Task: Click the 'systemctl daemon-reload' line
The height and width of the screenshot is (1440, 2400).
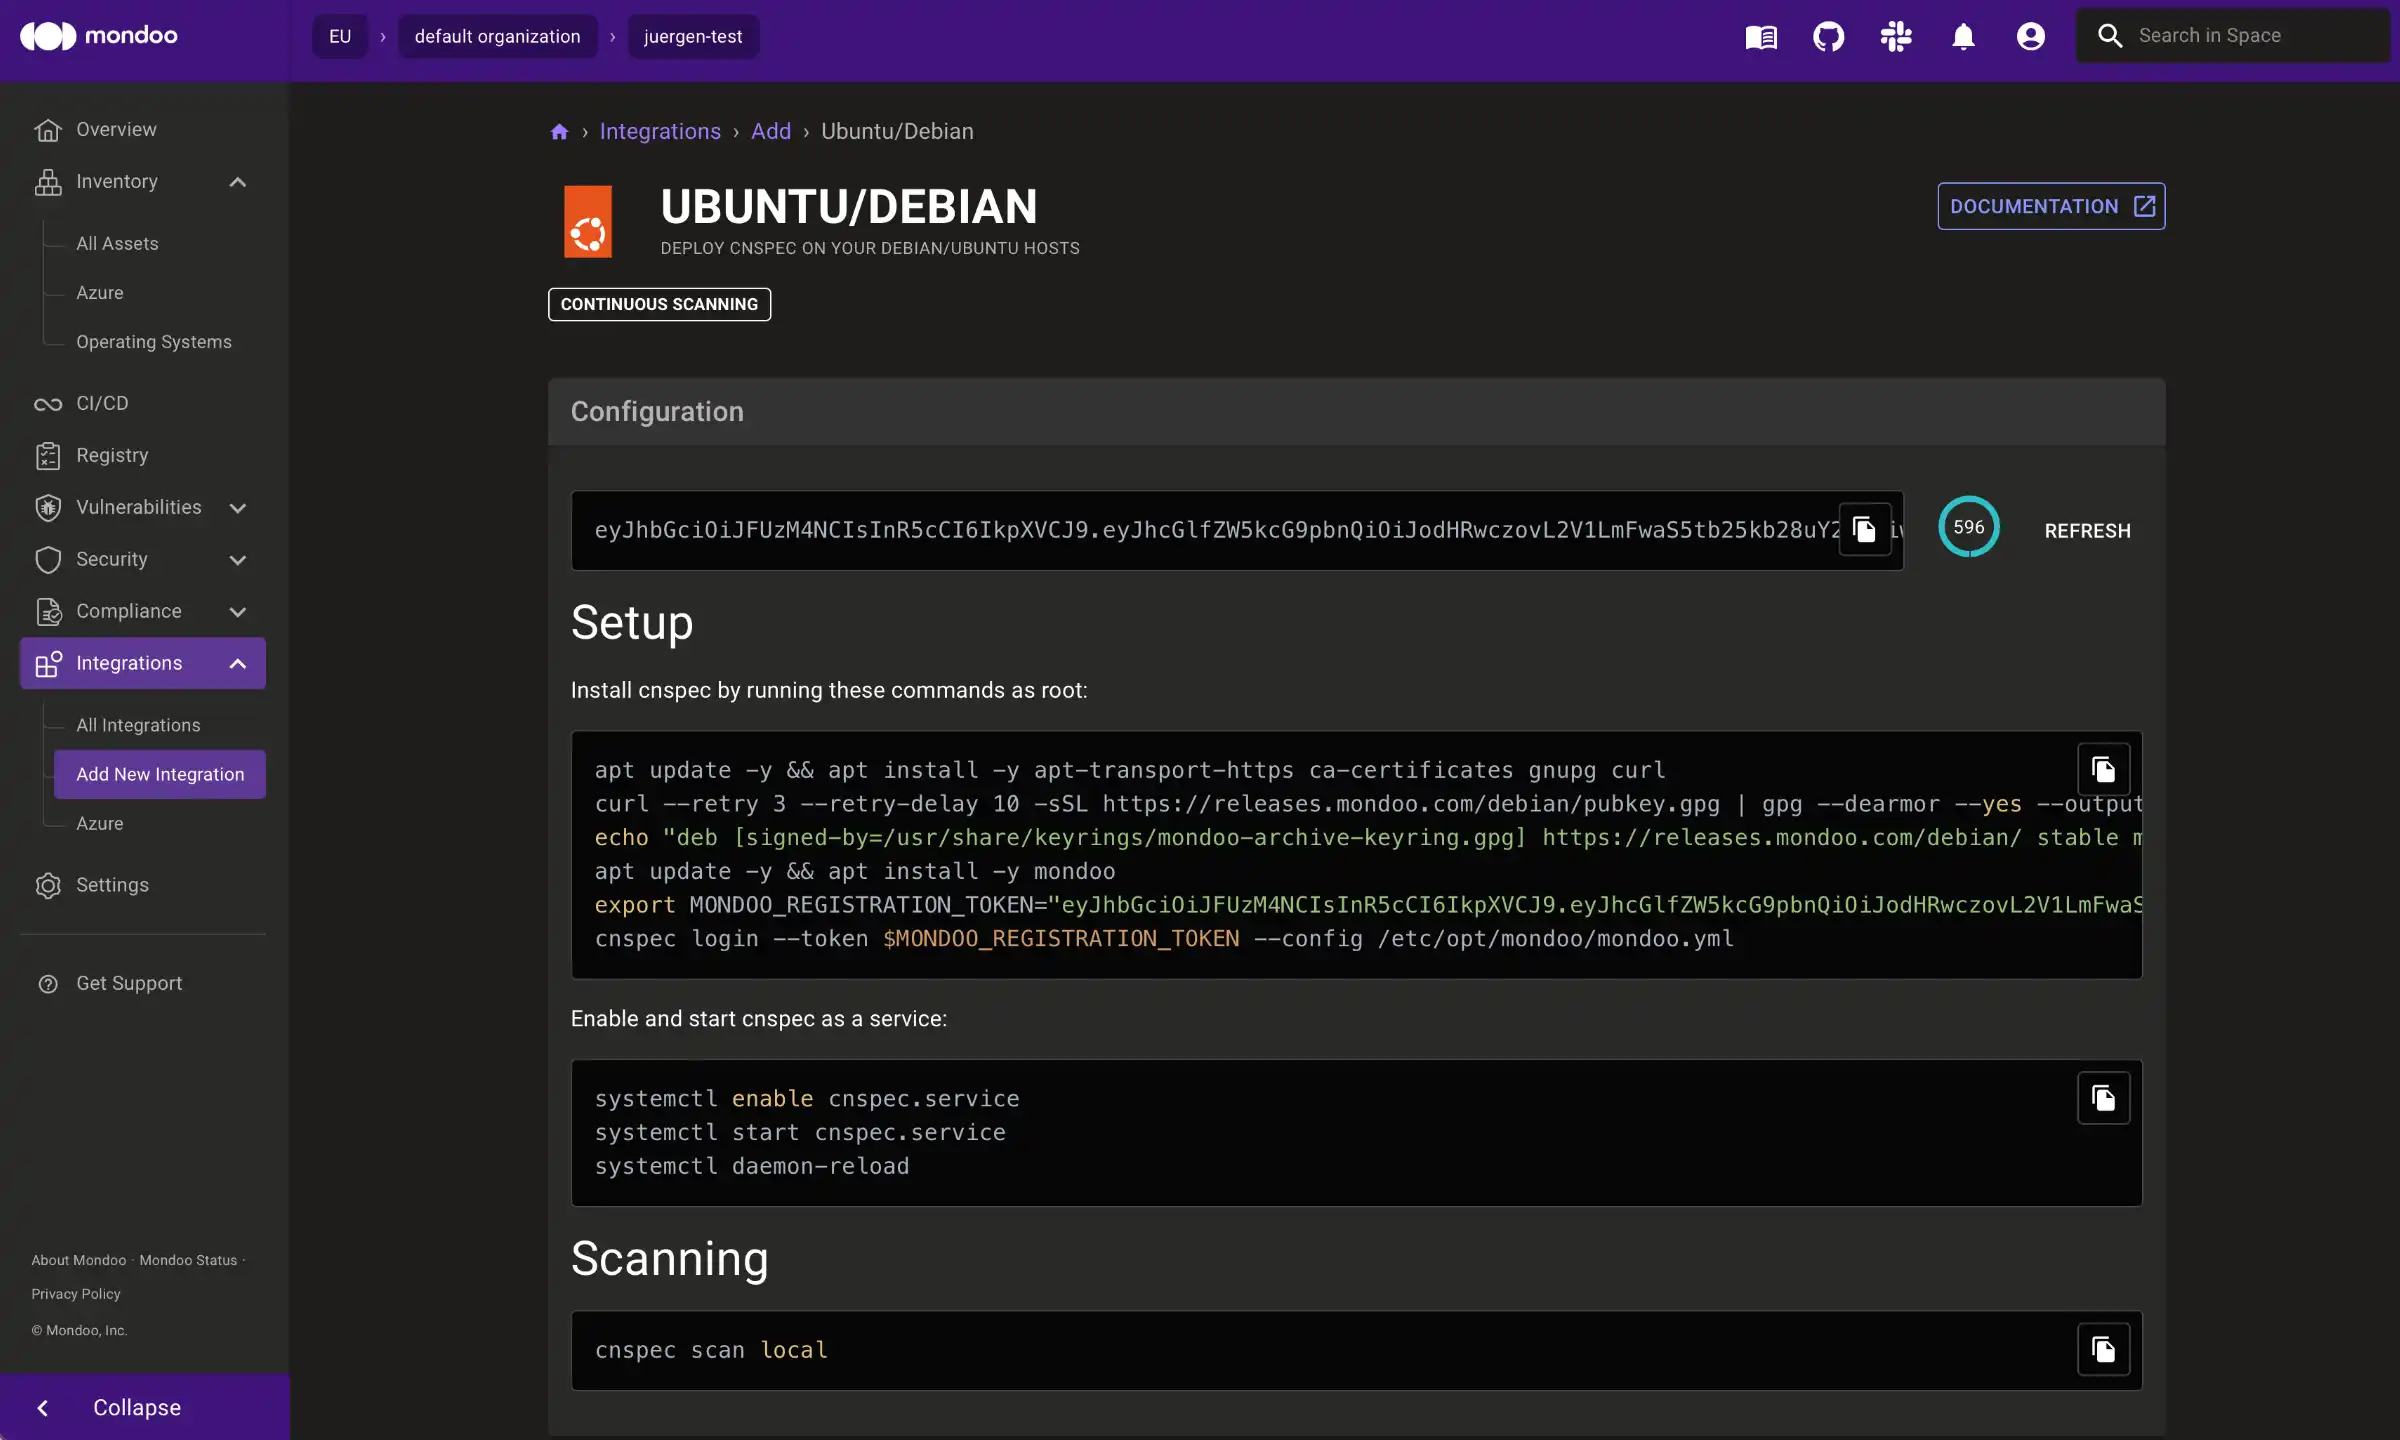Action: pos(752,1167)
